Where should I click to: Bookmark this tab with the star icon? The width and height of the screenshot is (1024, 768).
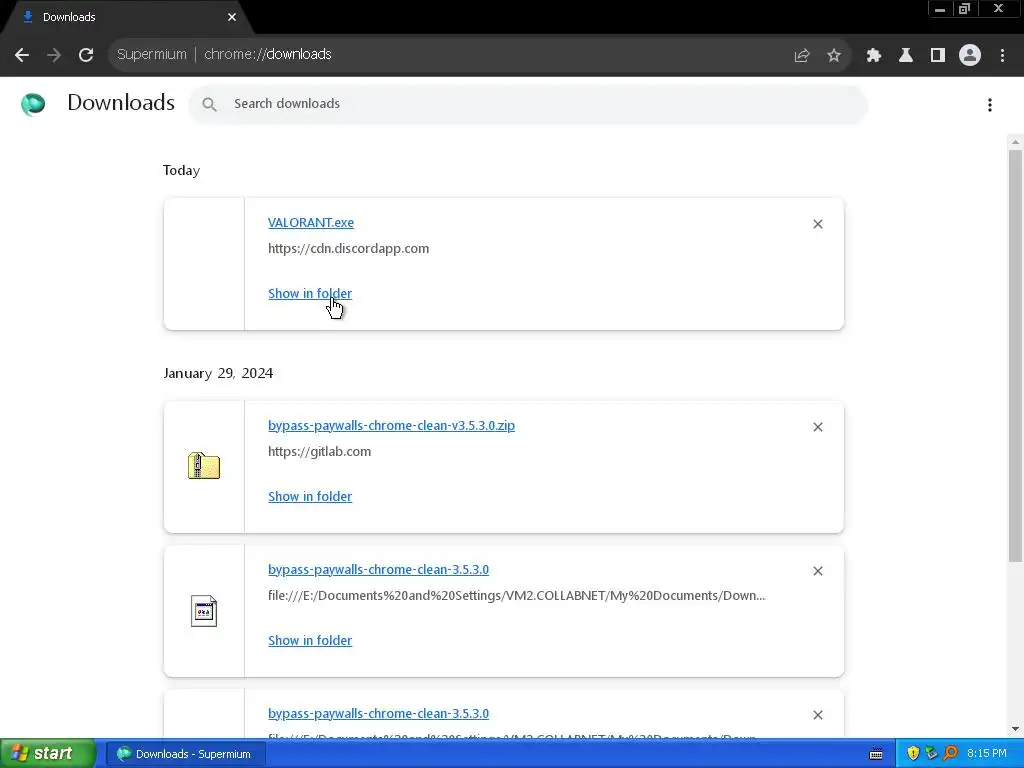pyautogui.click(x=834, y=55)
